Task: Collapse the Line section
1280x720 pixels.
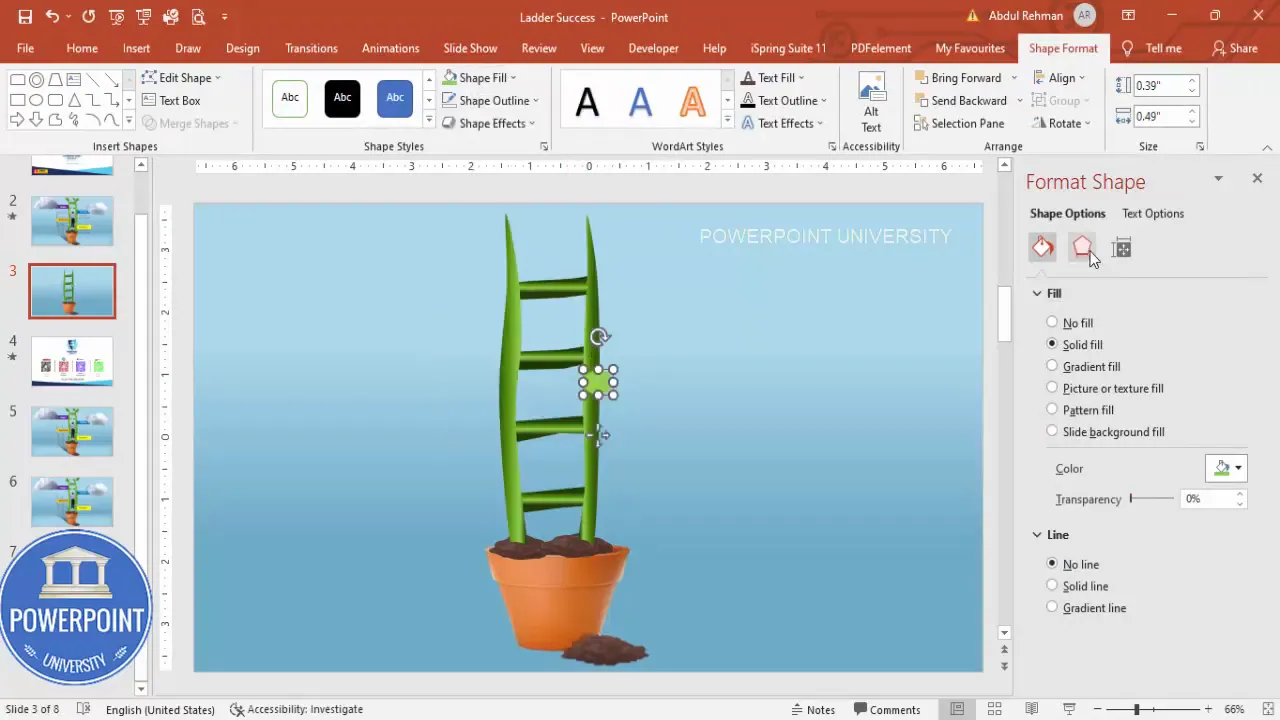Action: click(x=1037, y=535)
